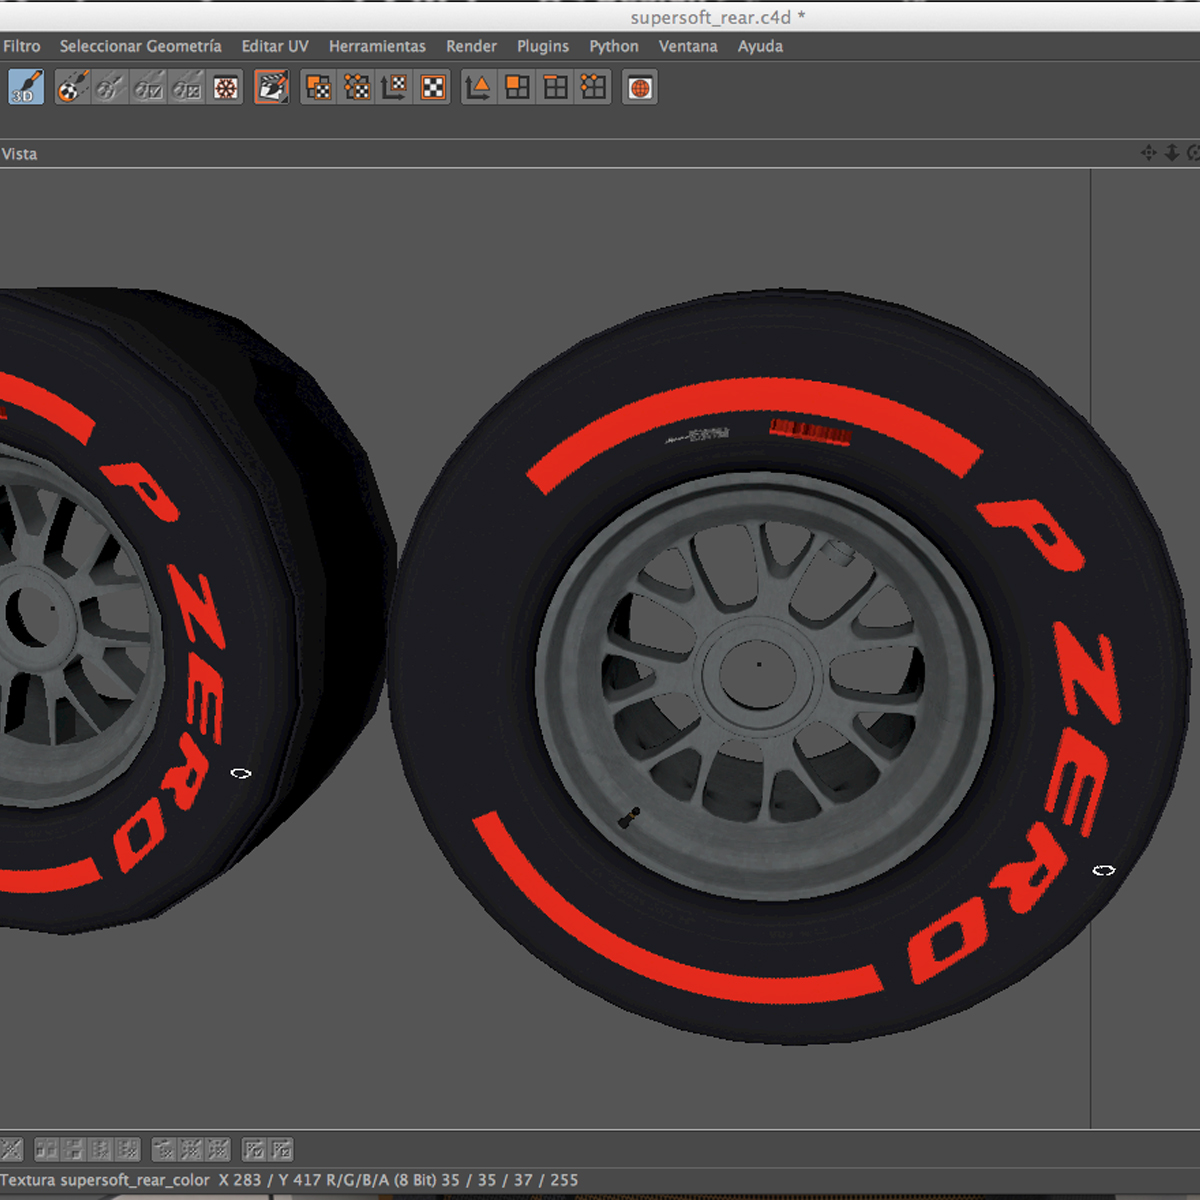
Task: Enable the 3D painting mode icon
Action: pos(26,88)
